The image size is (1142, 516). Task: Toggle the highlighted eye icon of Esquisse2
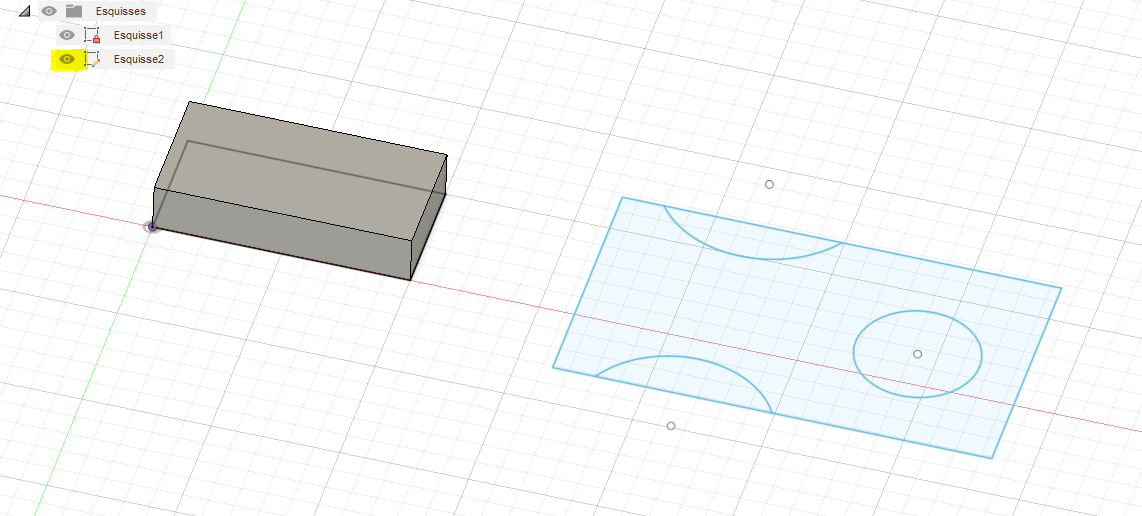coord(67,59)
